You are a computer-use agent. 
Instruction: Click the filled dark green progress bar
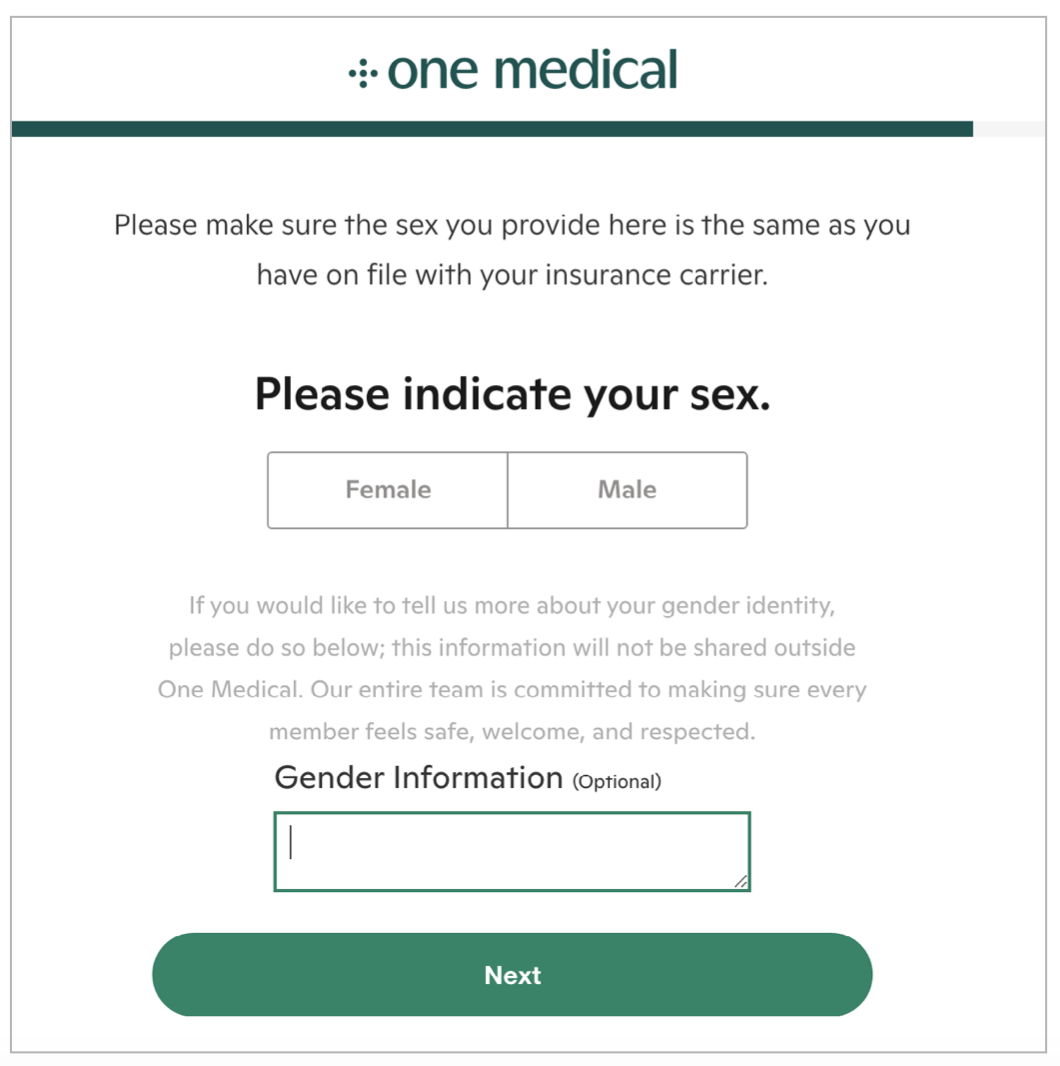pos(490,129)
